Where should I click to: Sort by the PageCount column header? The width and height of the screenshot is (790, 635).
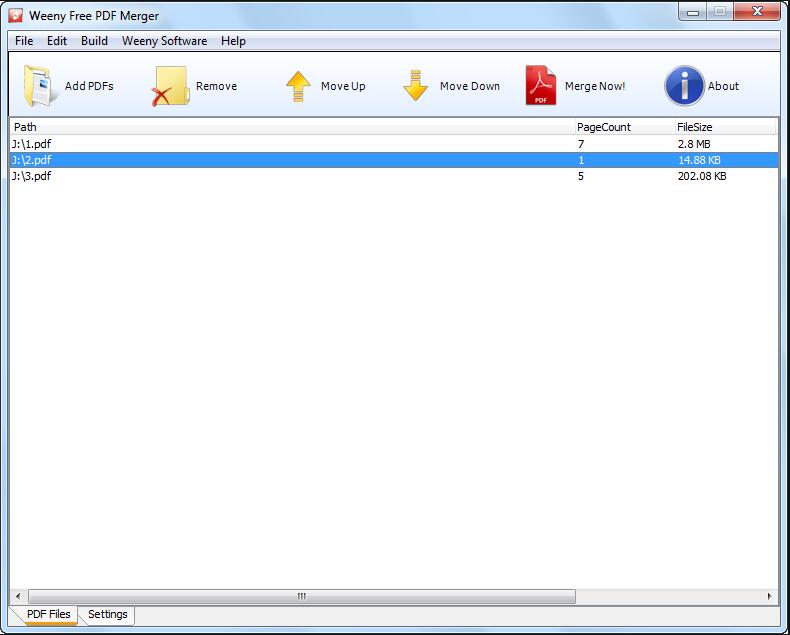tap(625, 127)
